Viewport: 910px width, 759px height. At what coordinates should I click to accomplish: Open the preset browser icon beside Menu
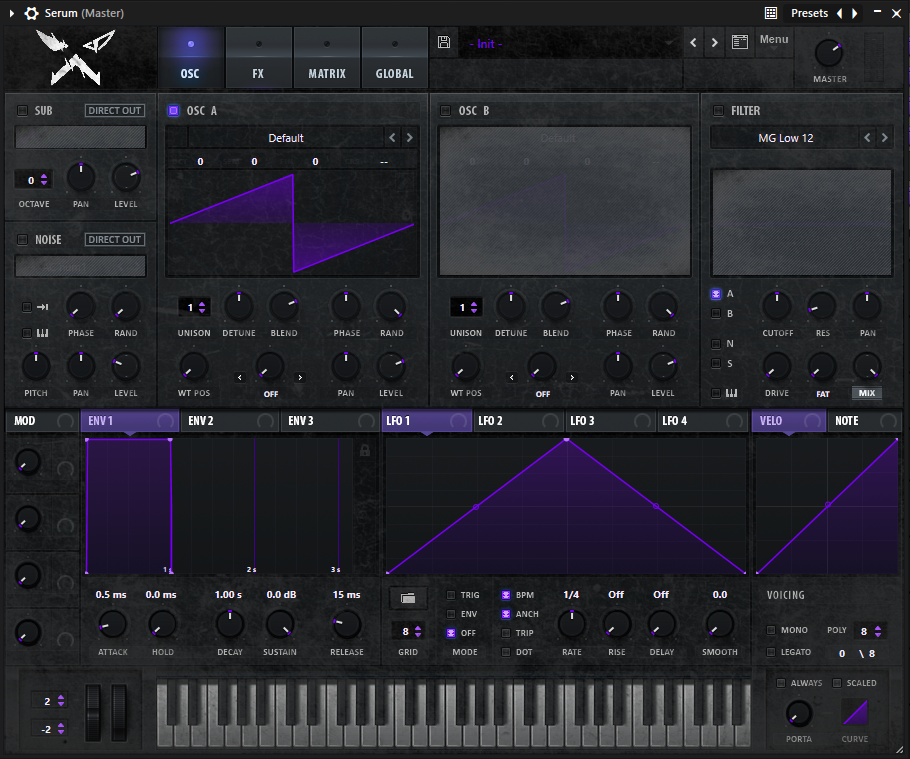(x=740, y=42)
